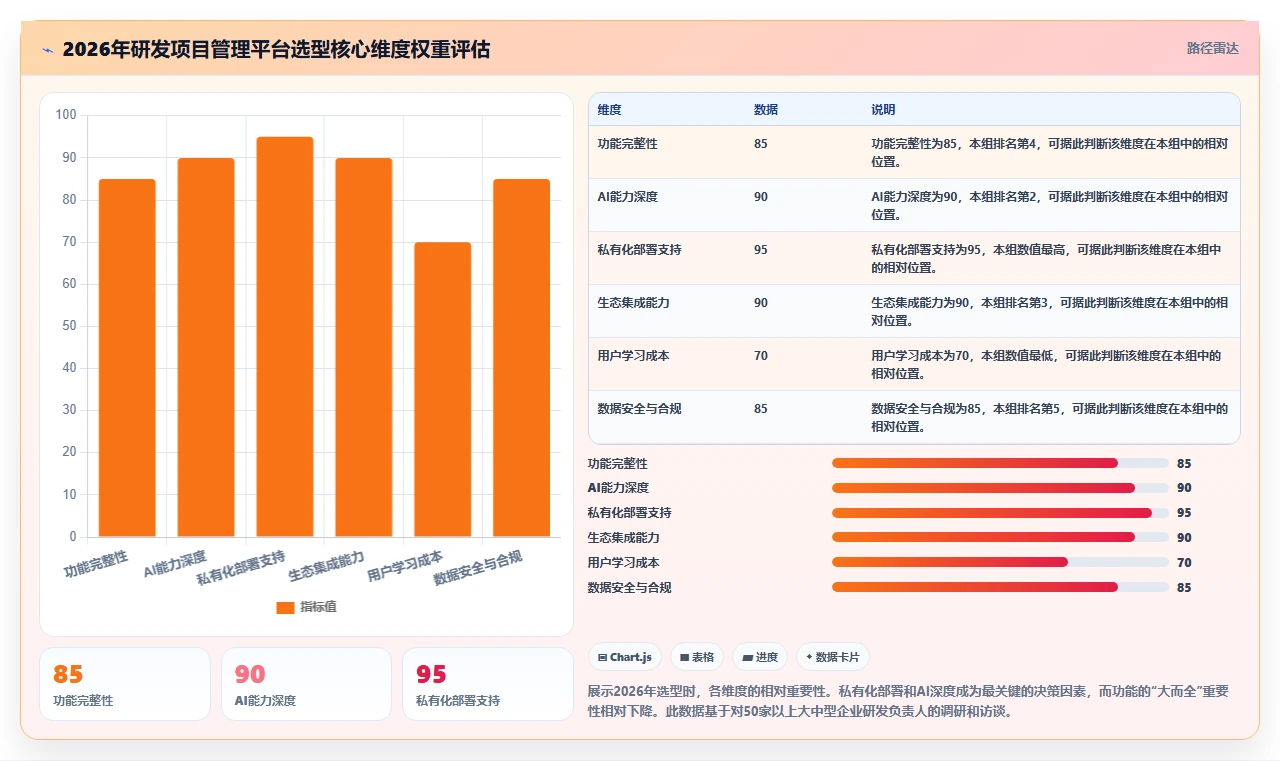Click the AI能力深度 progress bar
The height and width of the screenshot is (761, 1280).
1000,488
